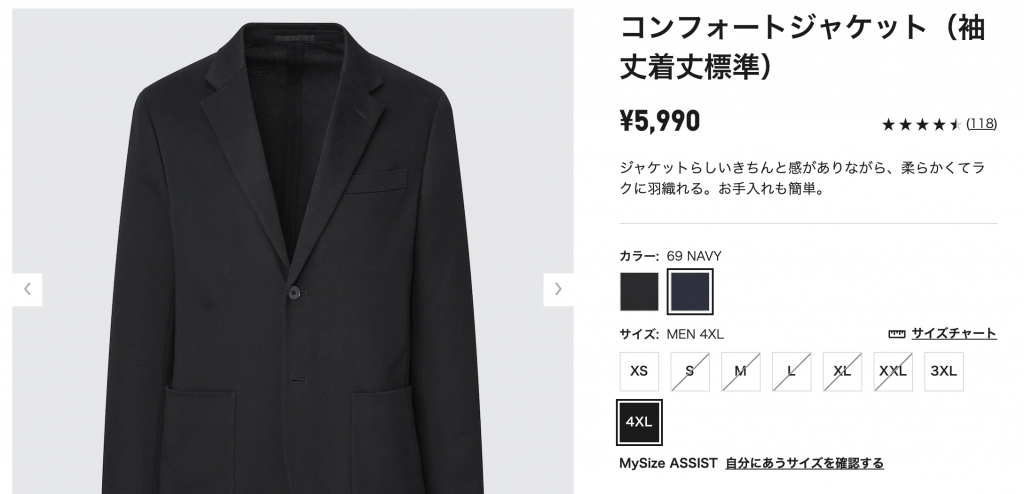Choose the unavailable size XXL
The width and height of the screenshot is (1024, 494).
(x=893, y=371)
